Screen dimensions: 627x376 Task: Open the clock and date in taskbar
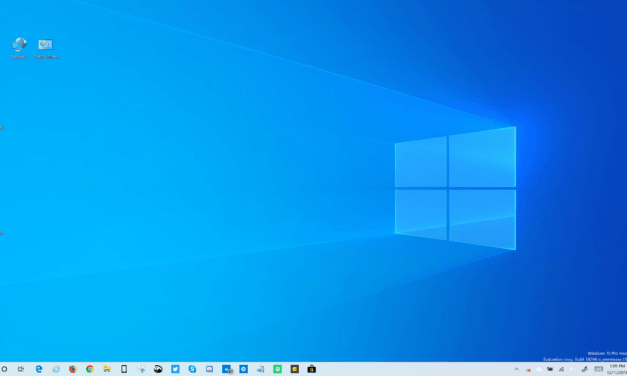pos(617,369)
